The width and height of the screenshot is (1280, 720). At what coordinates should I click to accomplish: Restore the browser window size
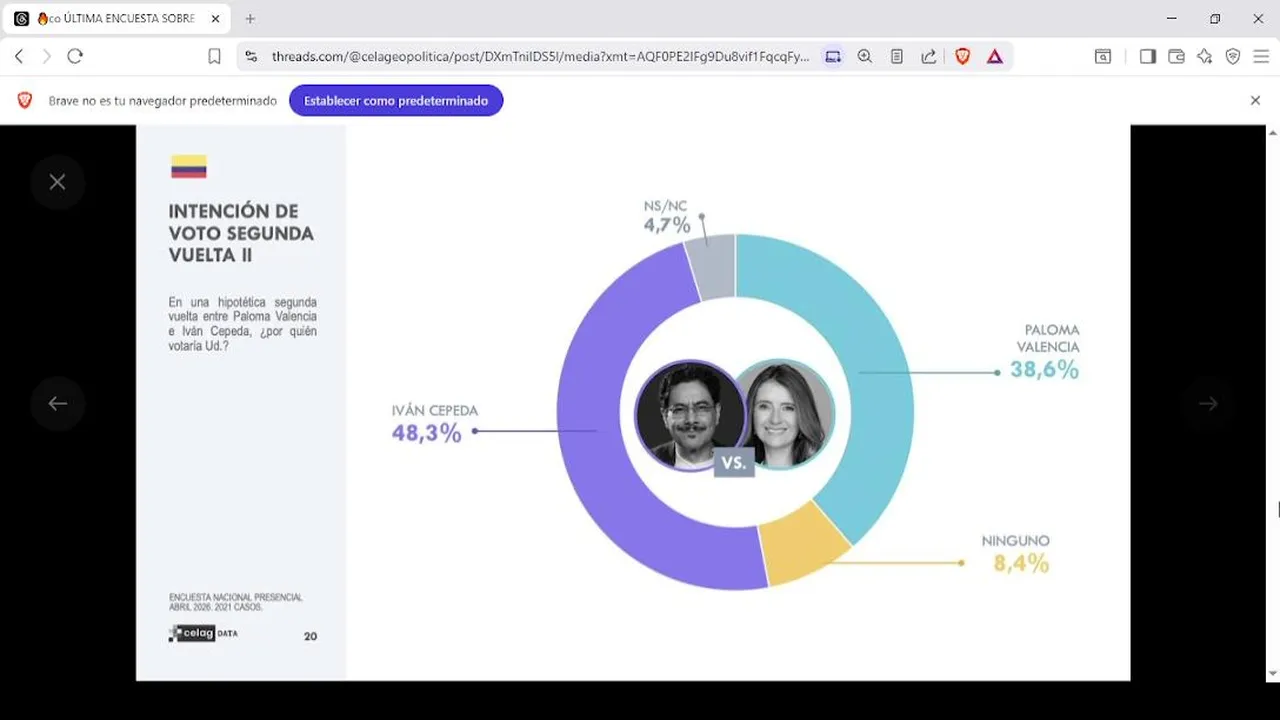pos(1215,19)
